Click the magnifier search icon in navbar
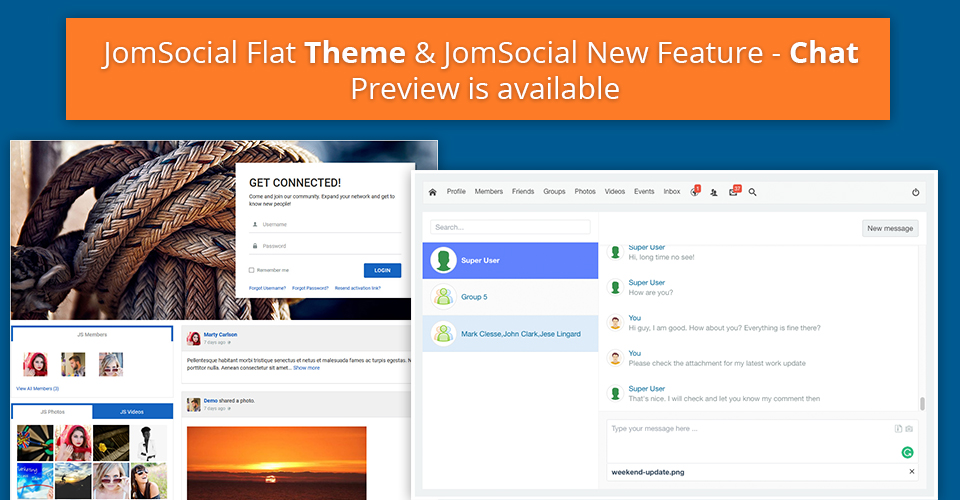This screenshot has width=960, height=500. (752, 192)
